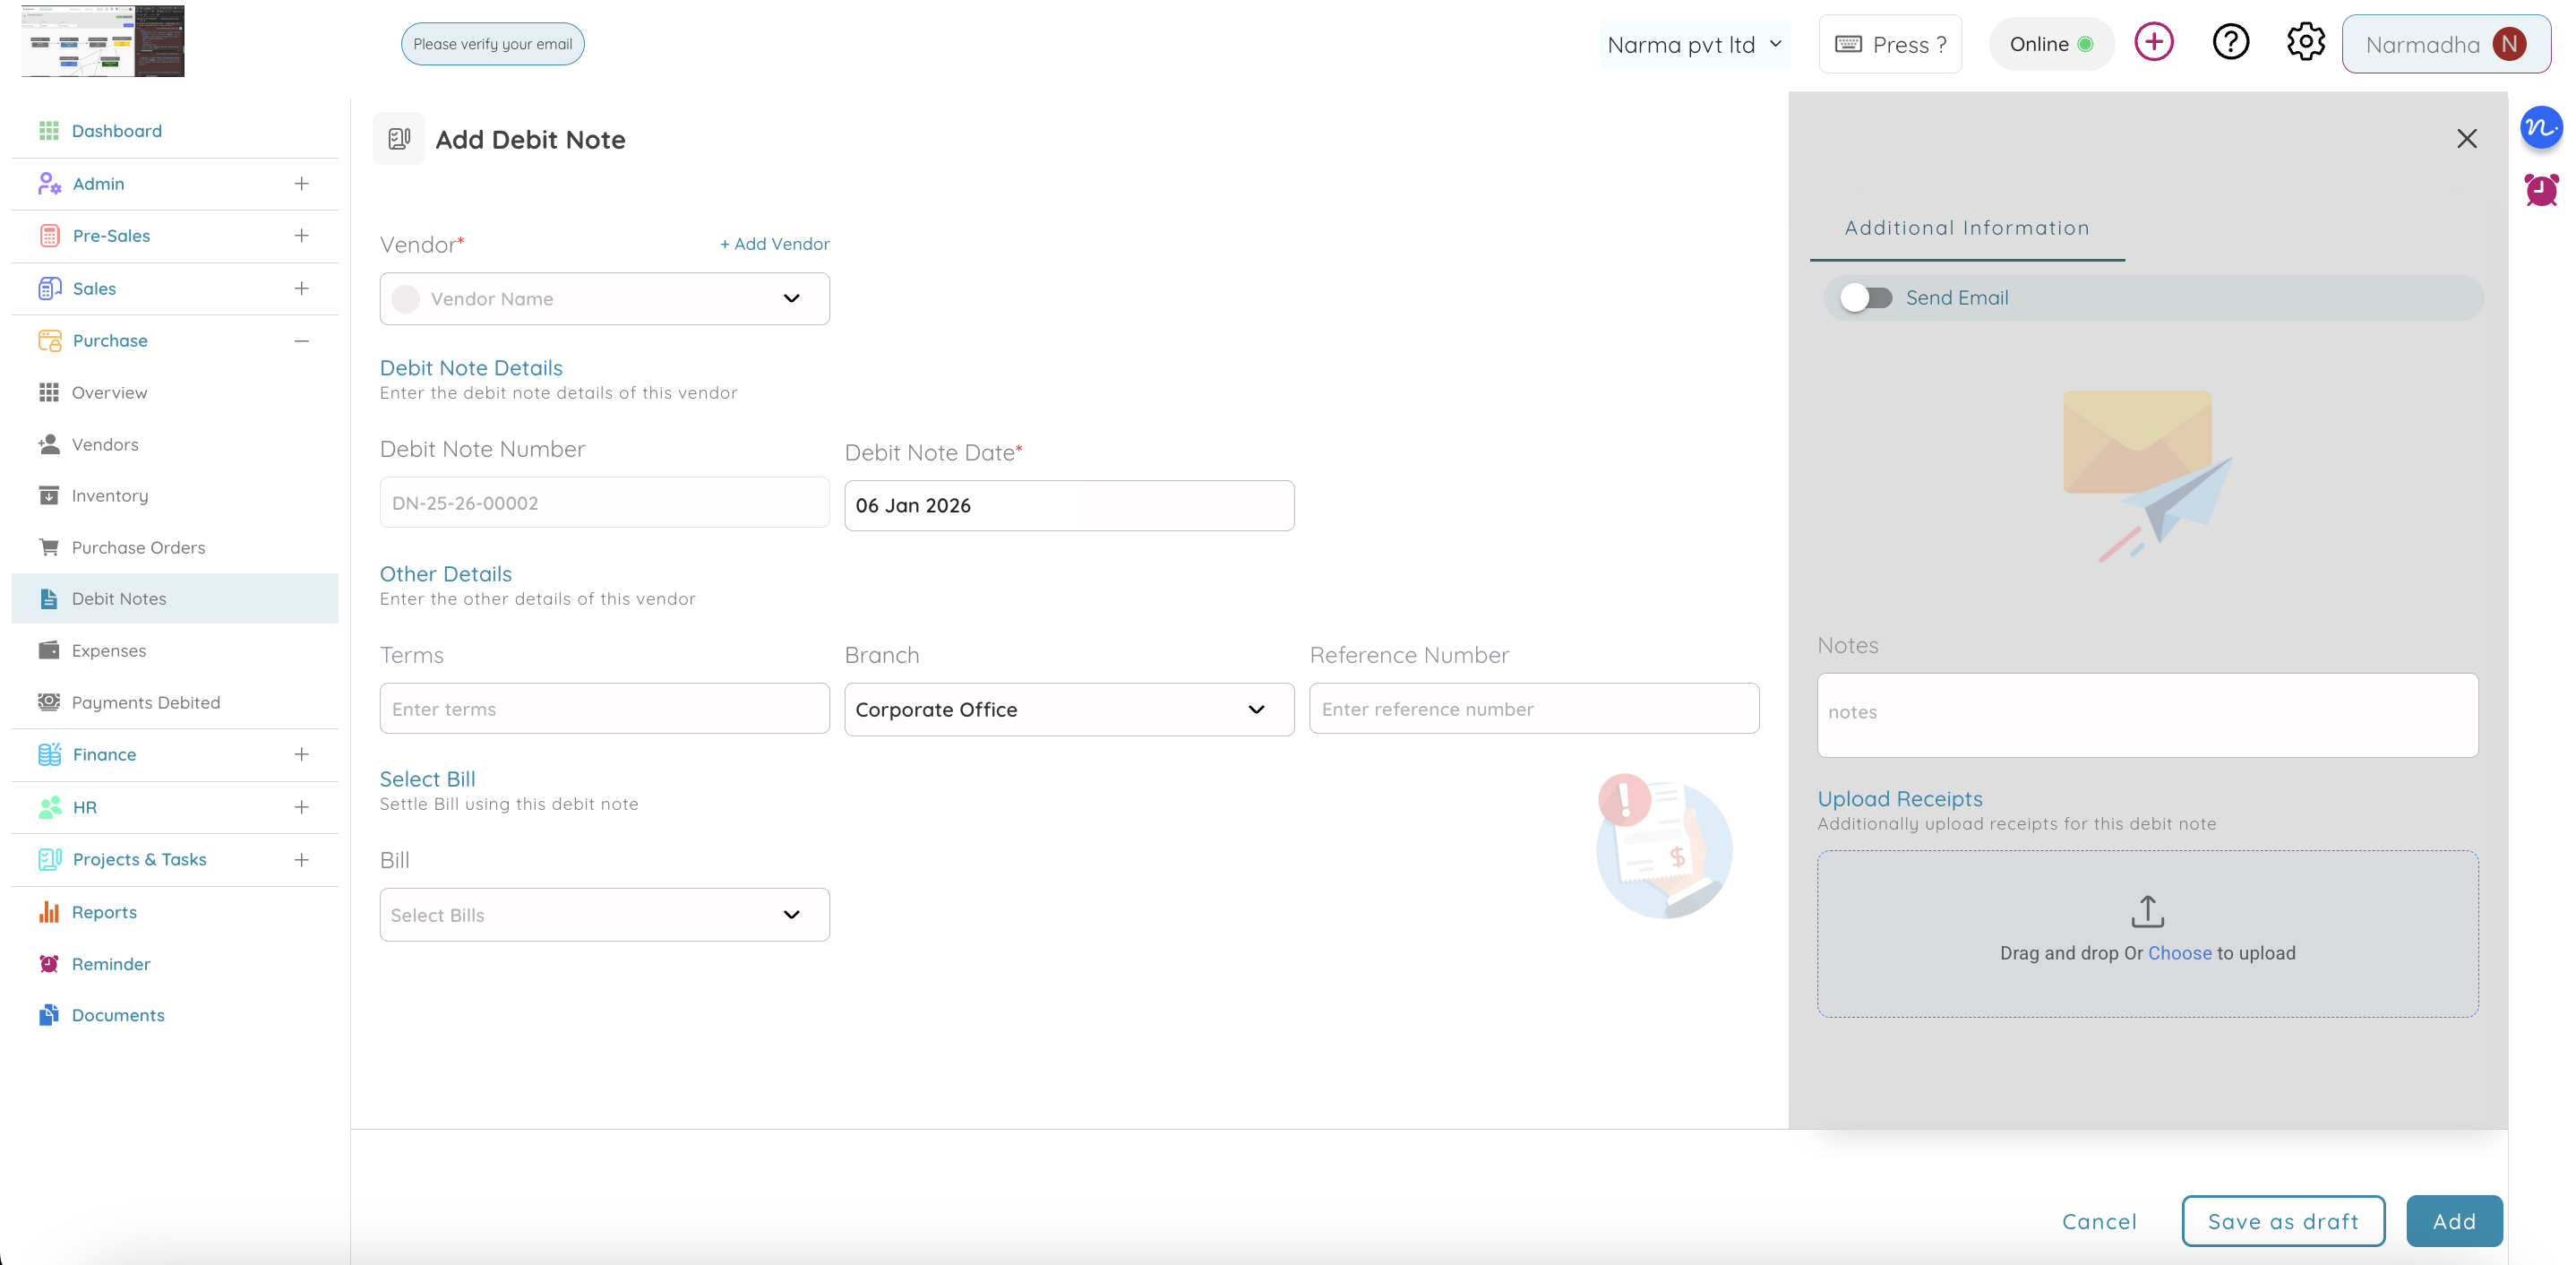Expand the Finance menu in the sidebar

pos(301,754)
